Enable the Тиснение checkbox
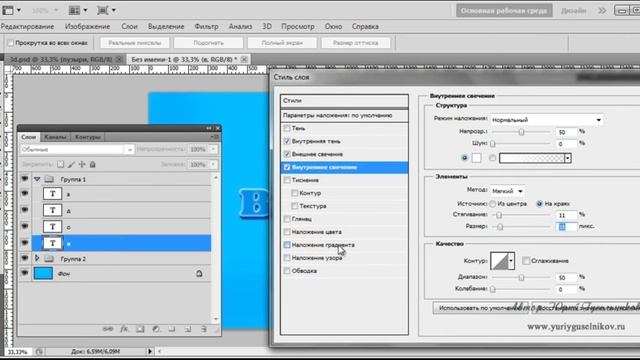The image size is (640, 360). [x=287, y=180]
